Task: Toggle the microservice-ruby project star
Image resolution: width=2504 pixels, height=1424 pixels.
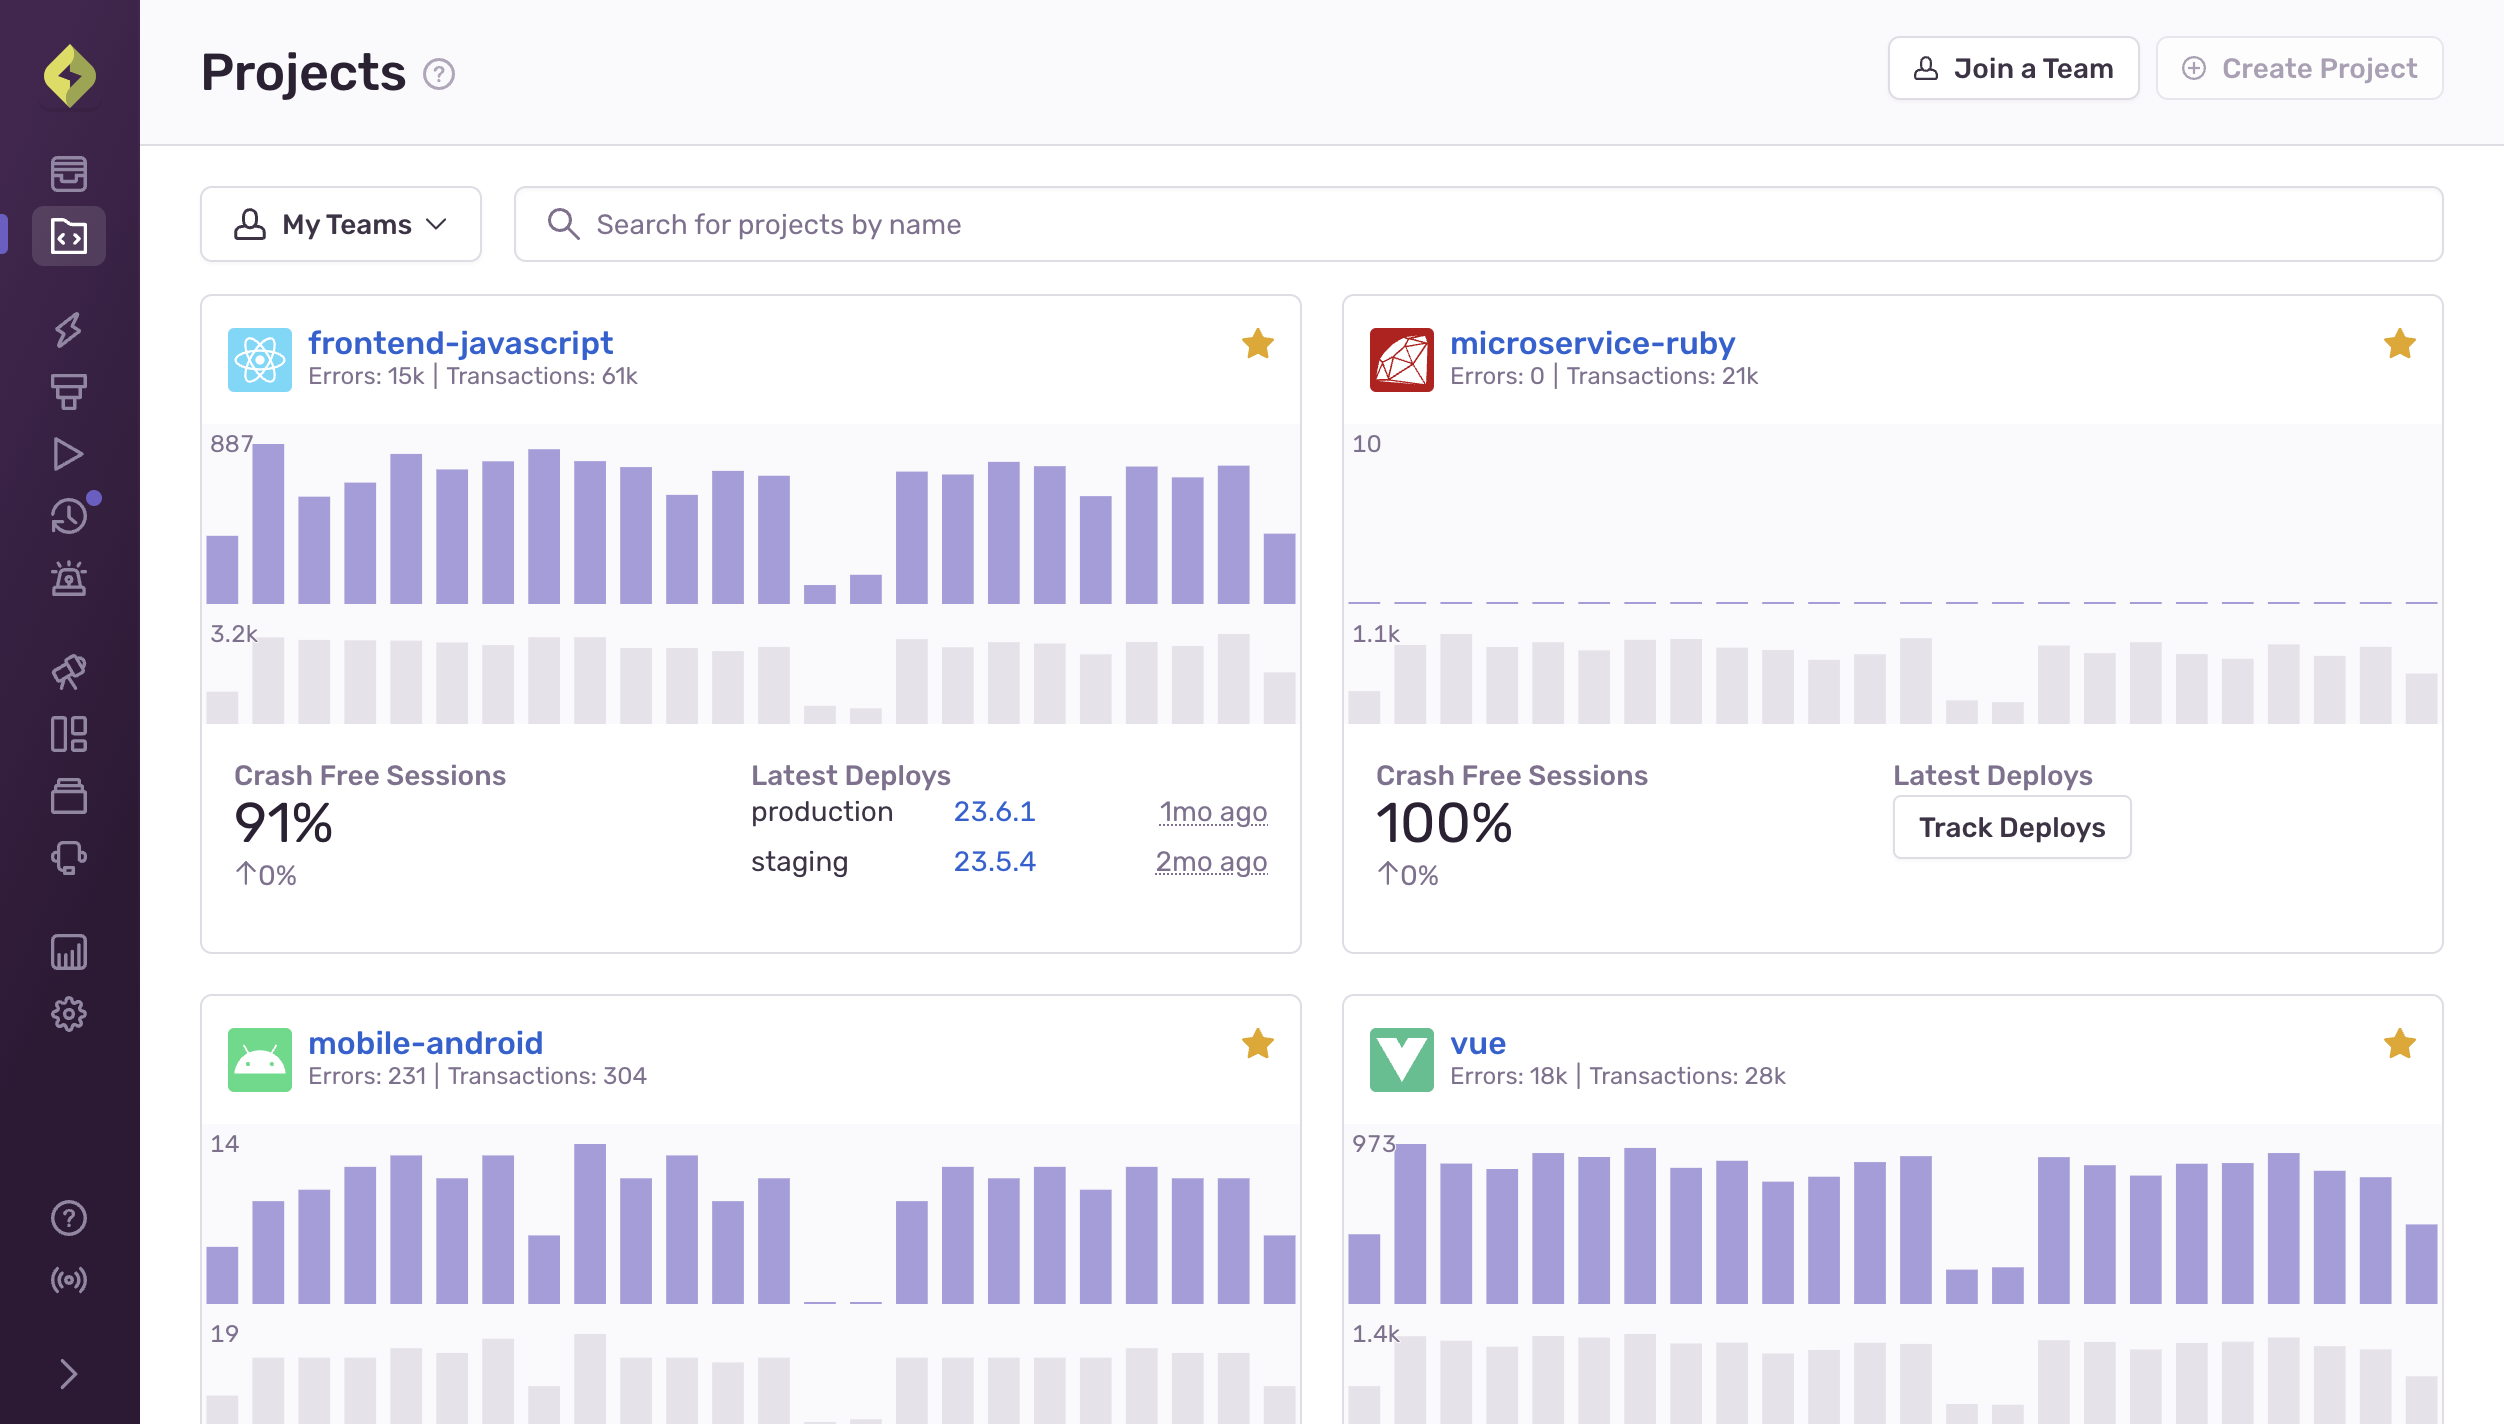Action: (2399, 344)
